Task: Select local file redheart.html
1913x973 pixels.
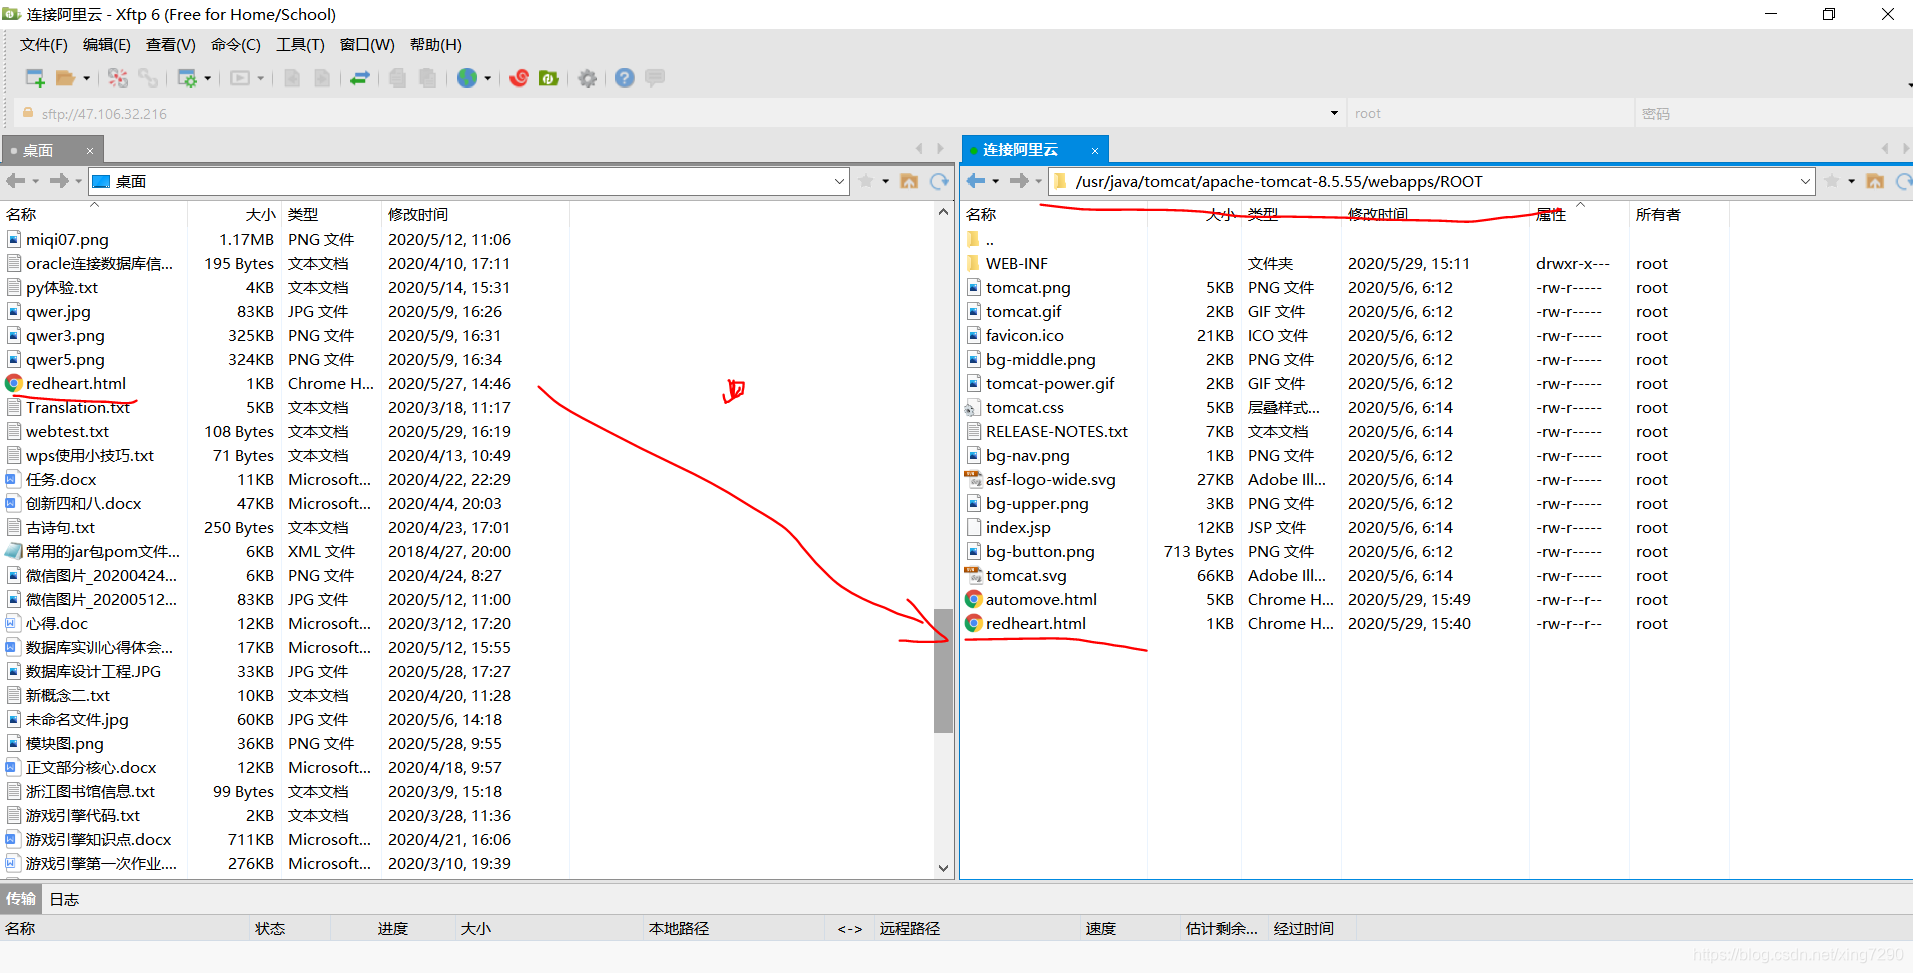Action: (76, 383)
